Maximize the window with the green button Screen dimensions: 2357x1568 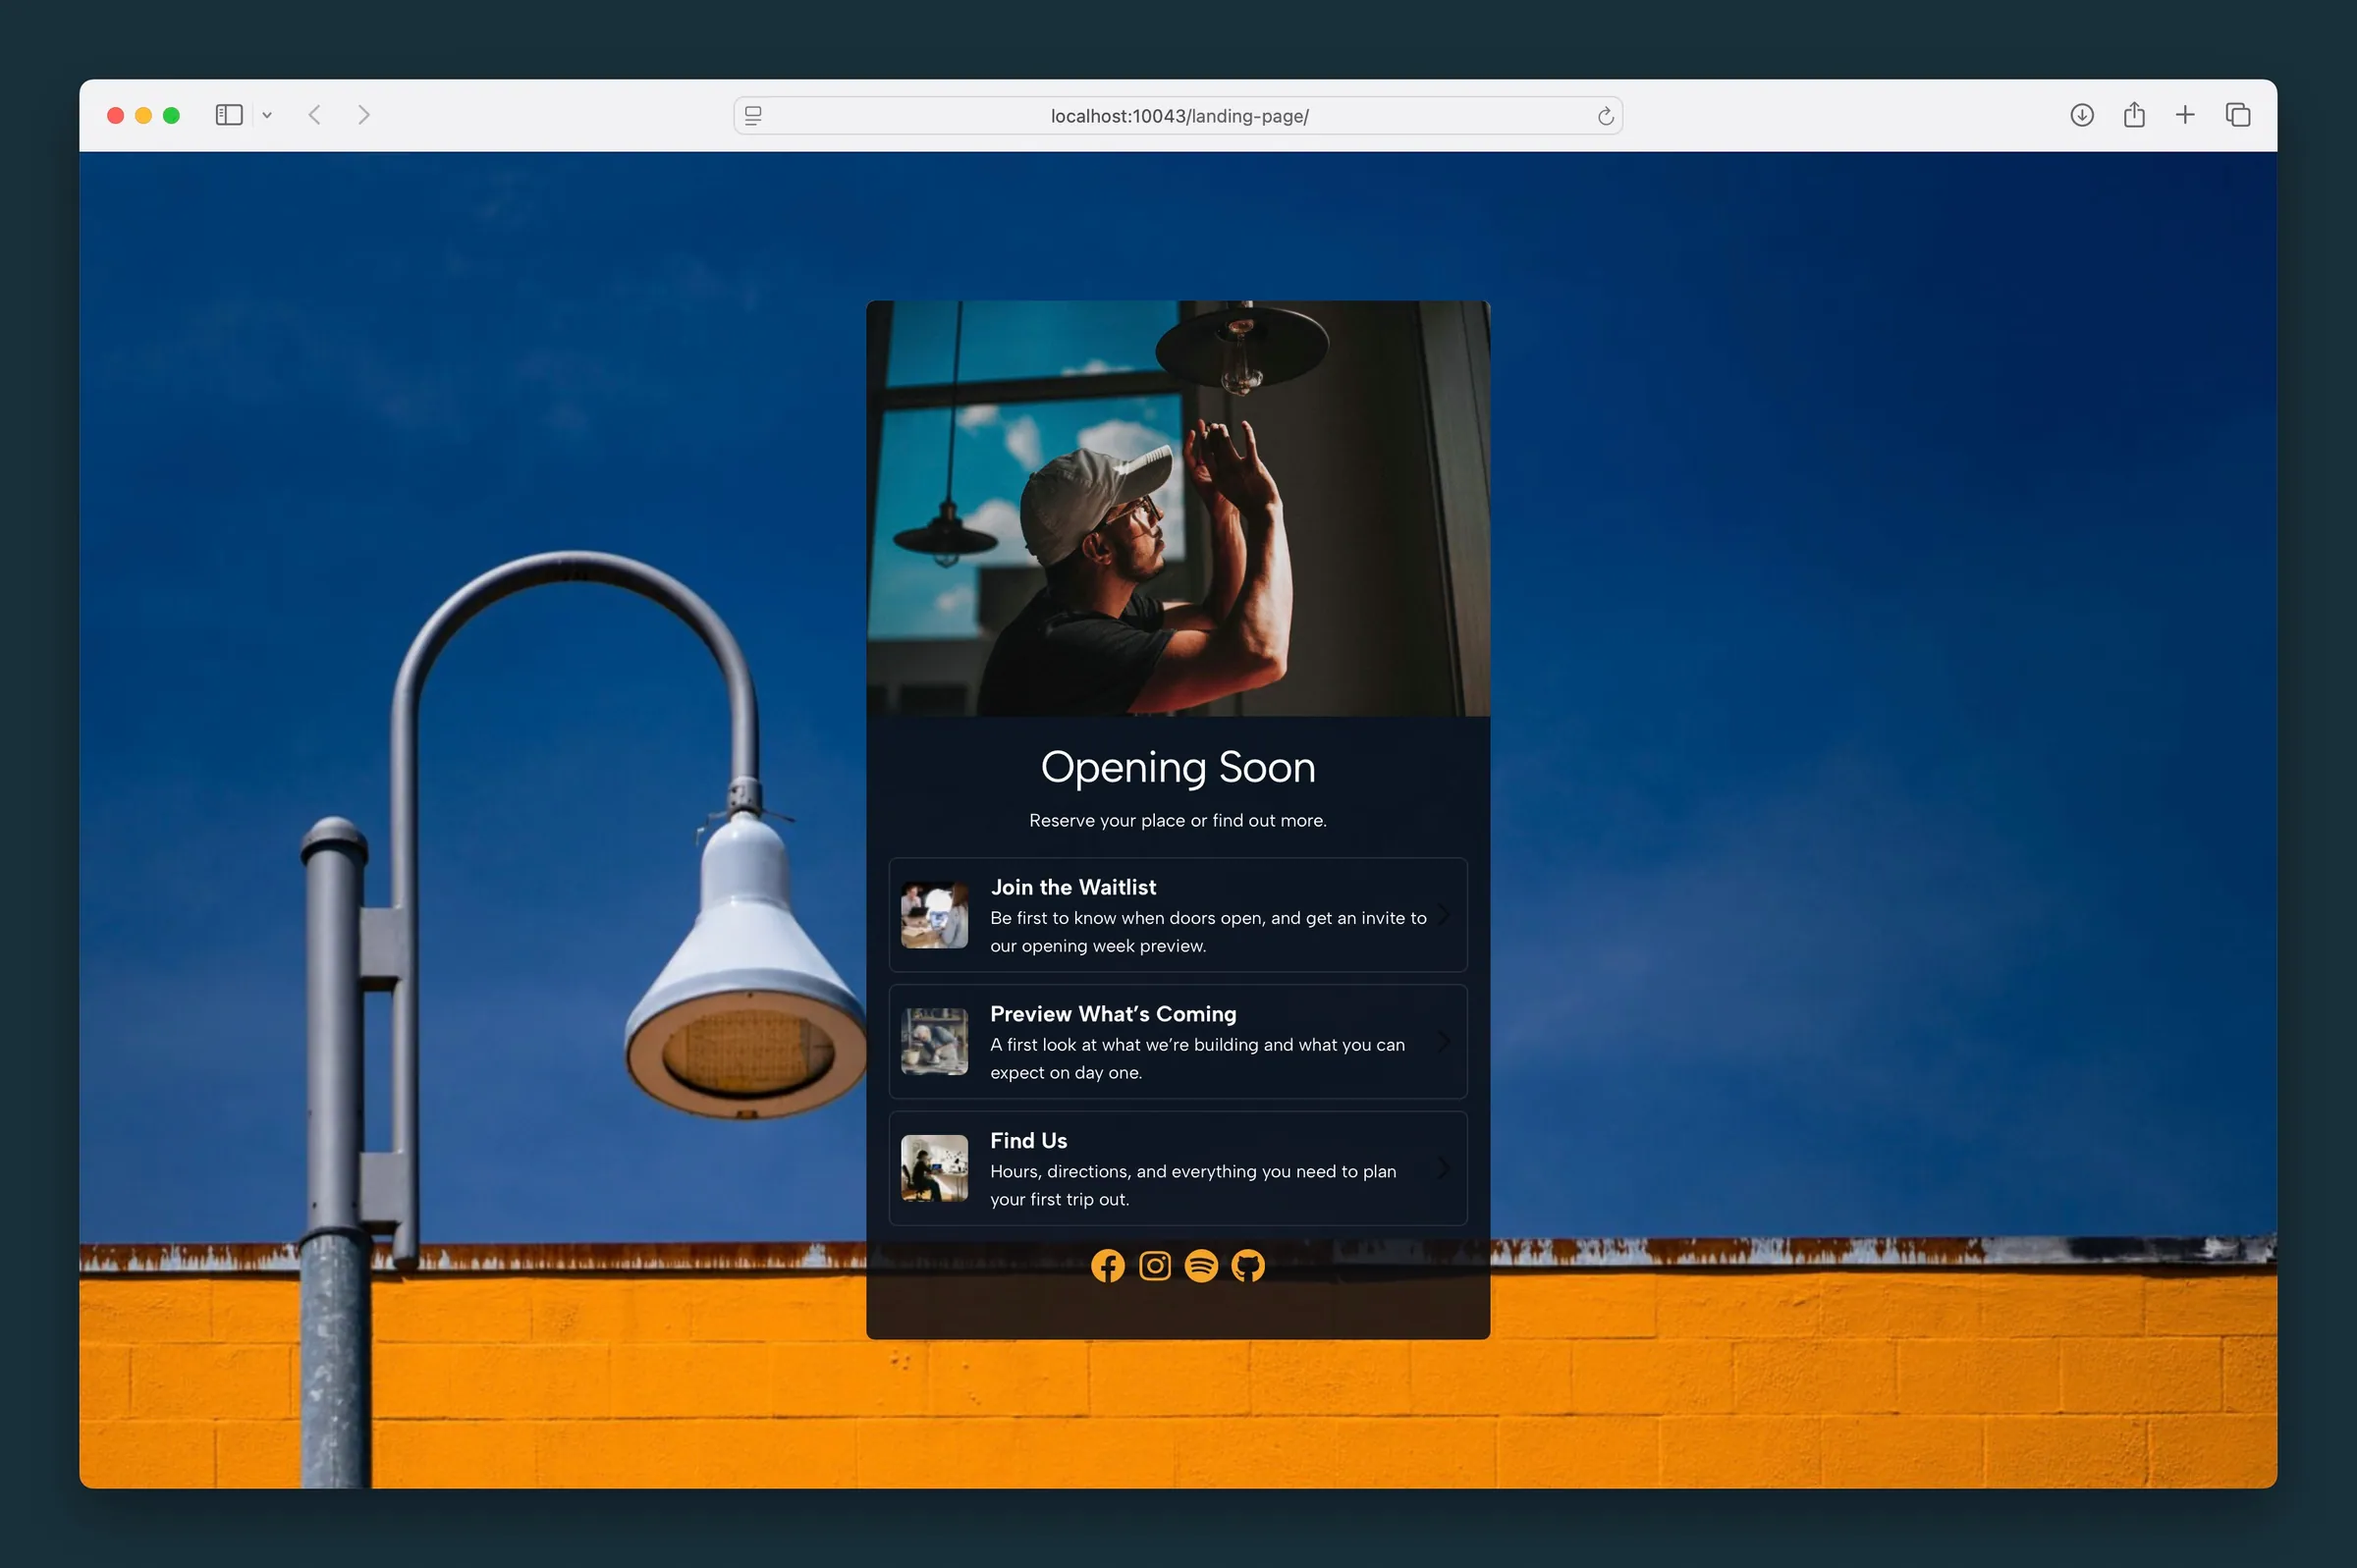[x=172, y=116]
